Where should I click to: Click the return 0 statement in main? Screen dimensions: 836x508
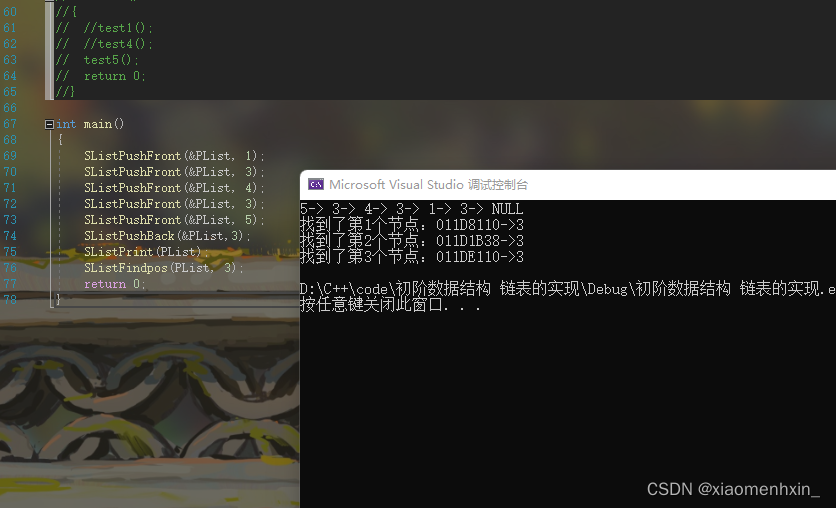pos(114,284)
